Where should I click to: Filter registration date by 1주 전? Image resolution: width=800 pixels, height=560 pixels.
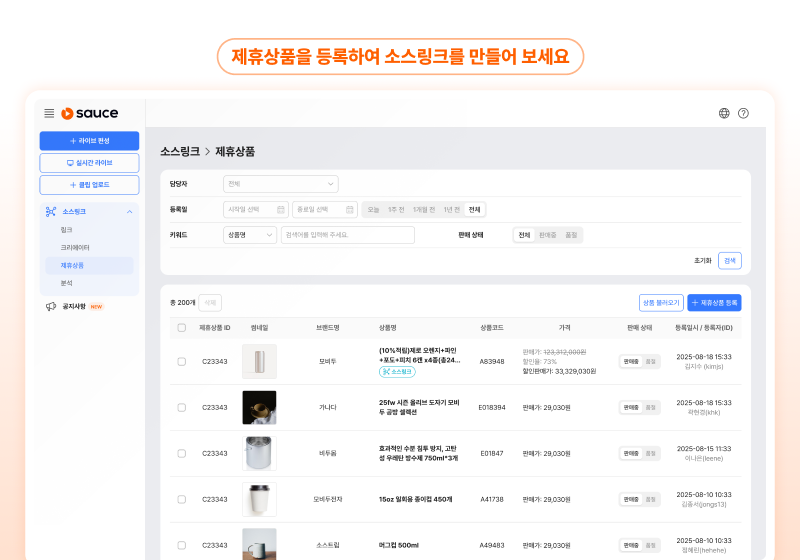[x=396, y=210]
